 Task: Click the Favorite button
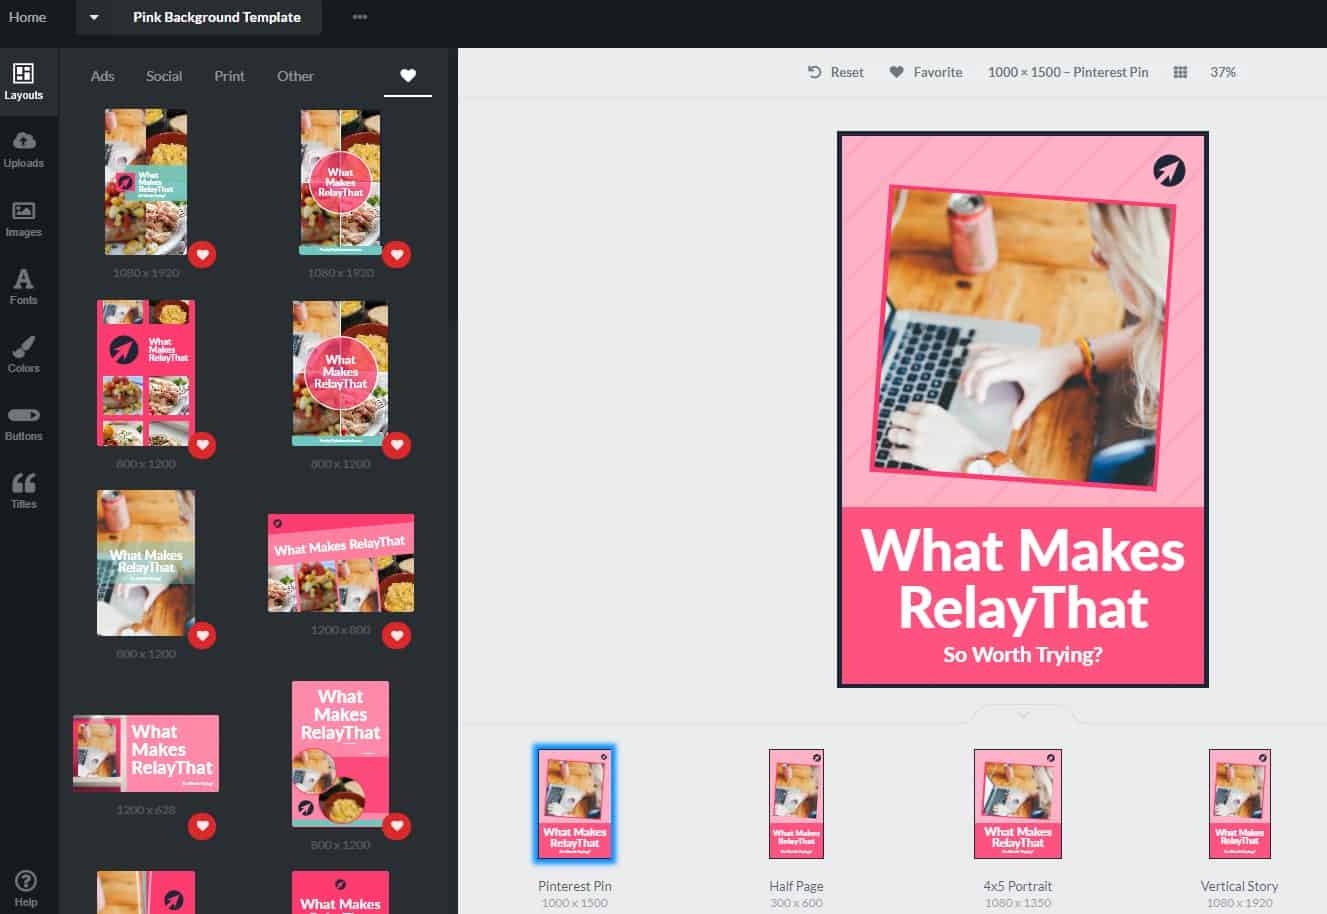[x=926, y=72]
